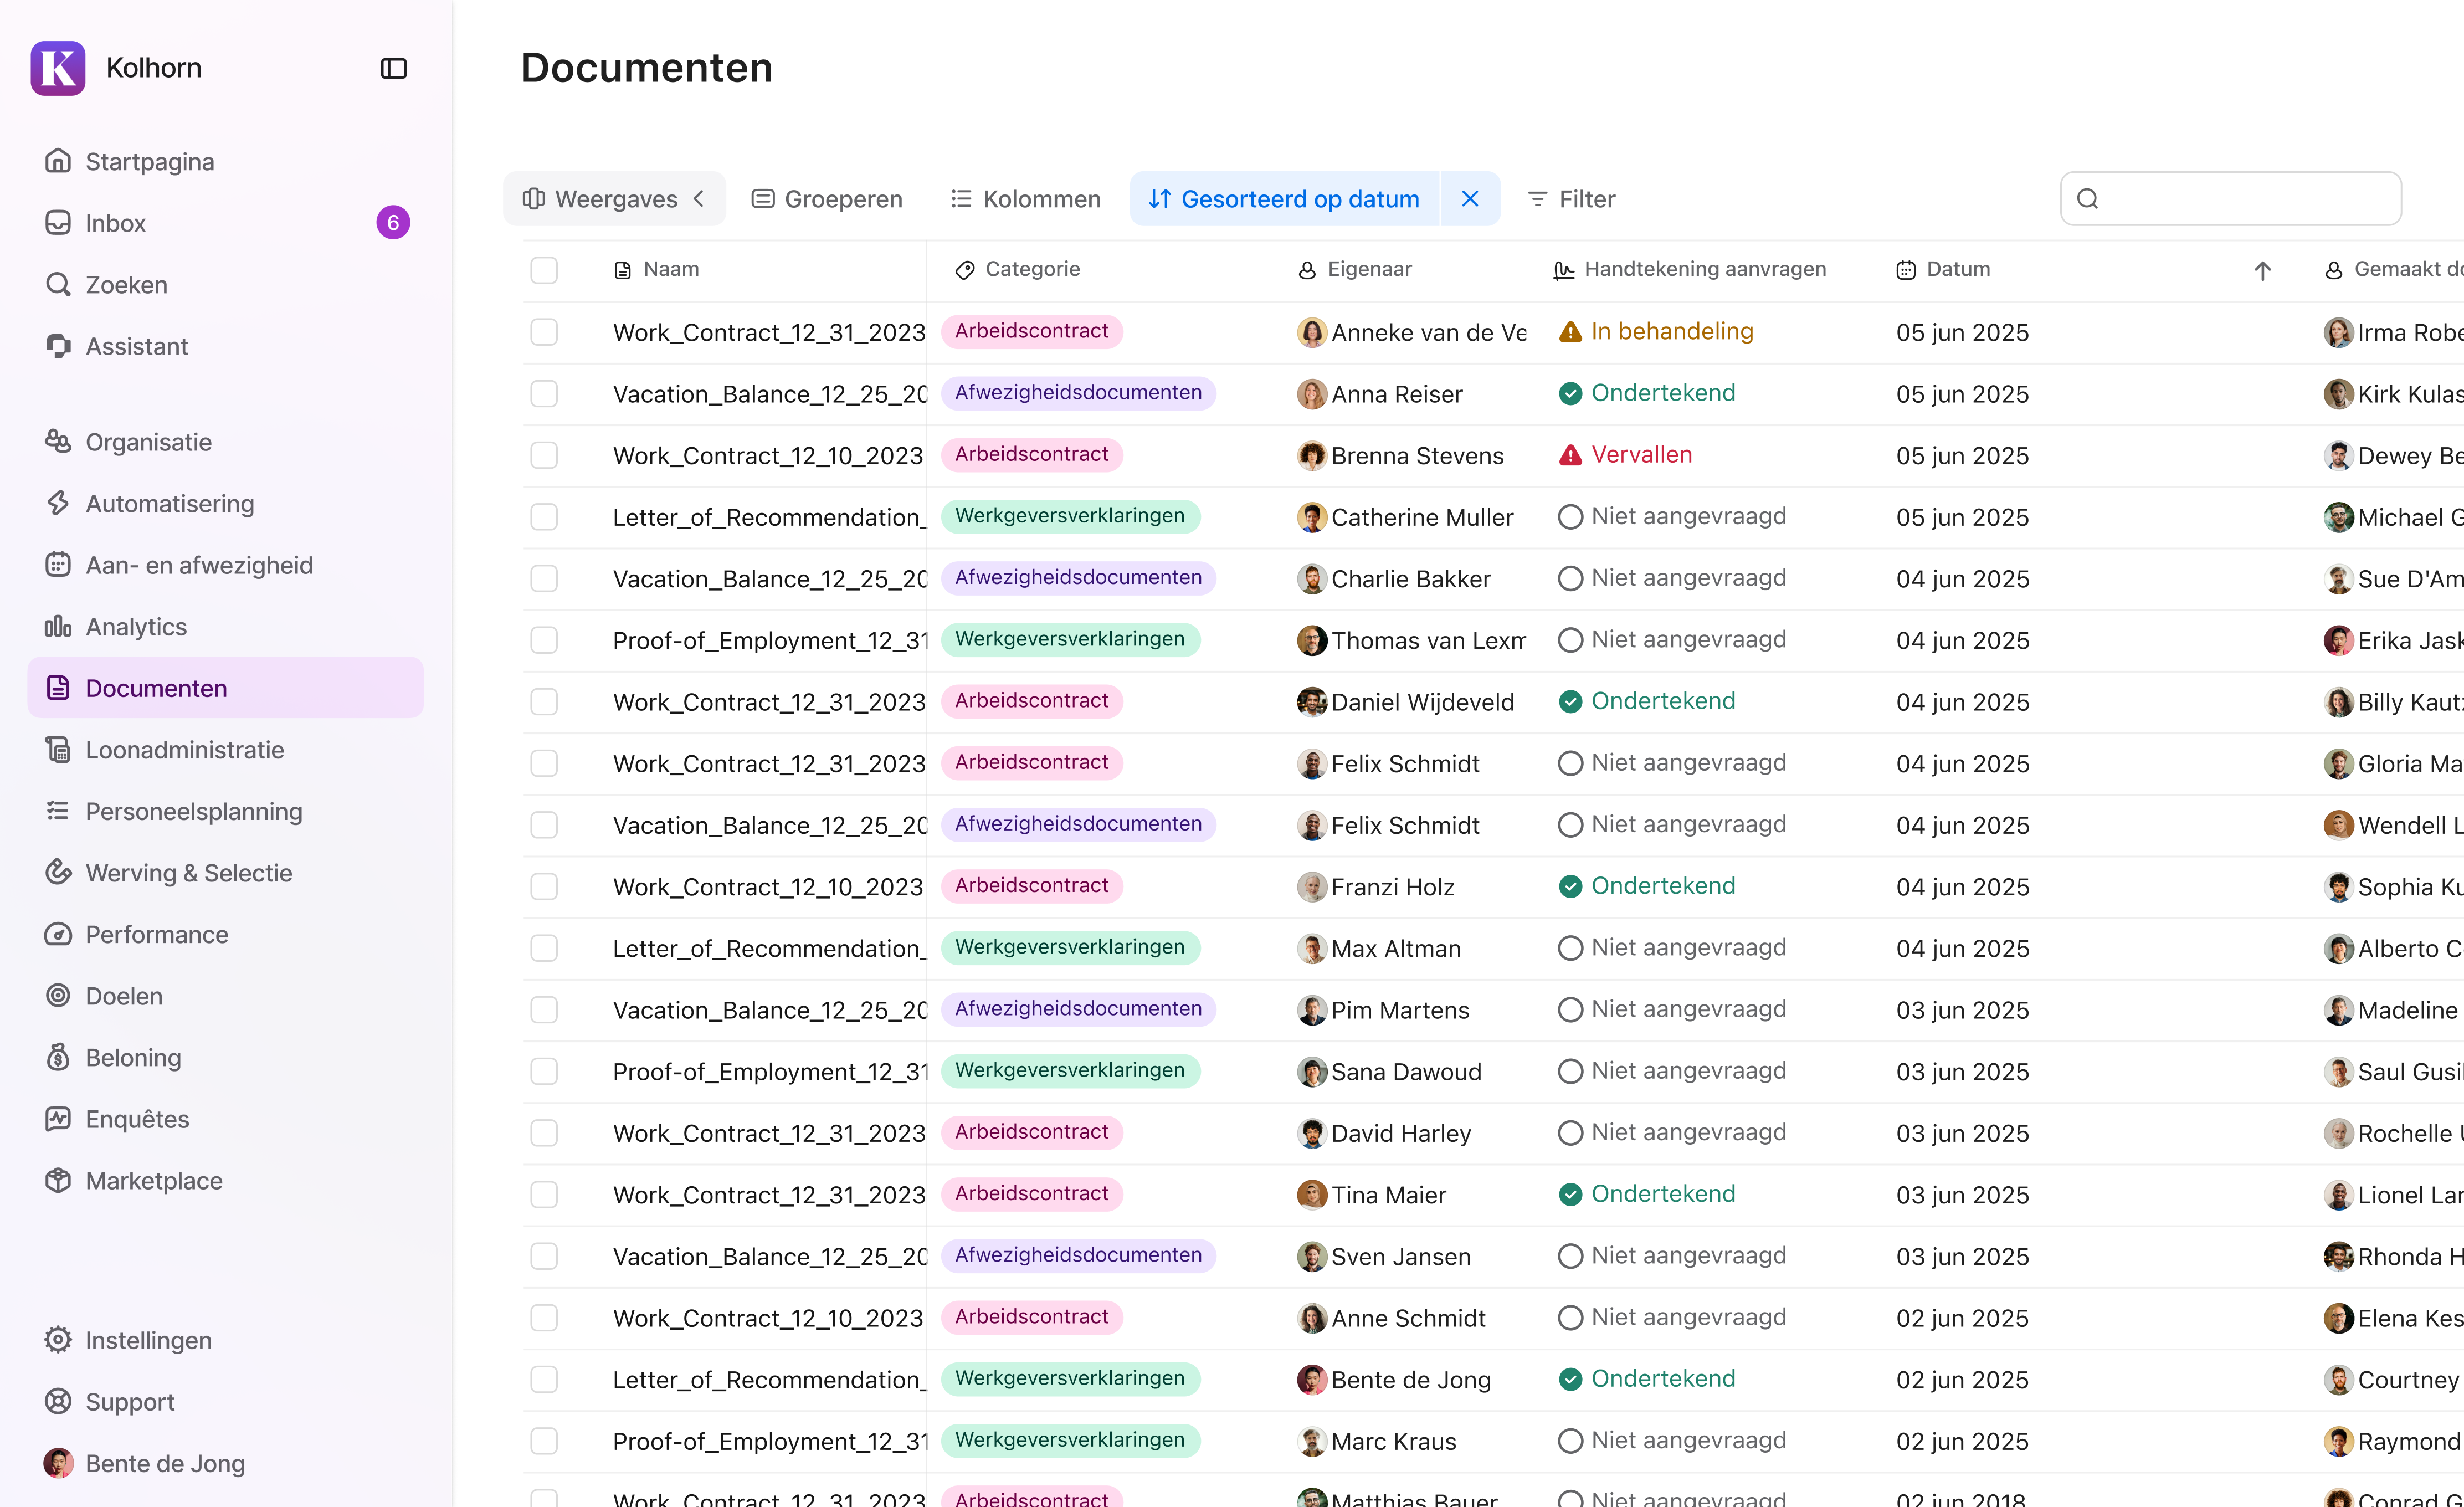Viewport: 2464px width, 1507px height.
Task: Select the checkbox for Daniel Wijdeveld's contract
Action: [x=544, y=701]
